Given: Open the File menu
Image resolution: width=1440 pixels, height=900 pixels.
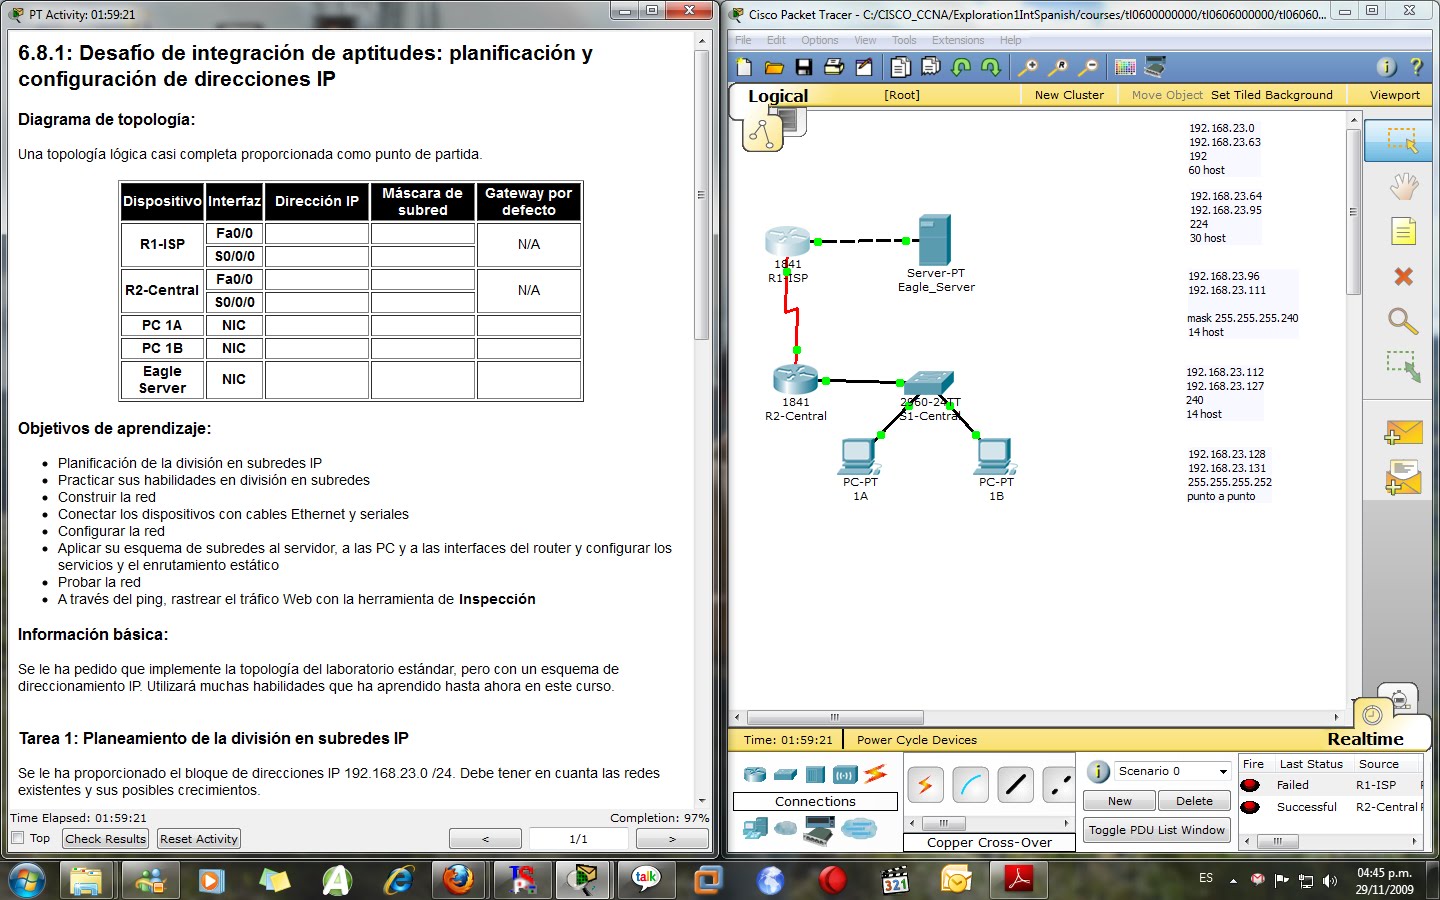Looking at the screenshot, I should click(x=743, y=40).
